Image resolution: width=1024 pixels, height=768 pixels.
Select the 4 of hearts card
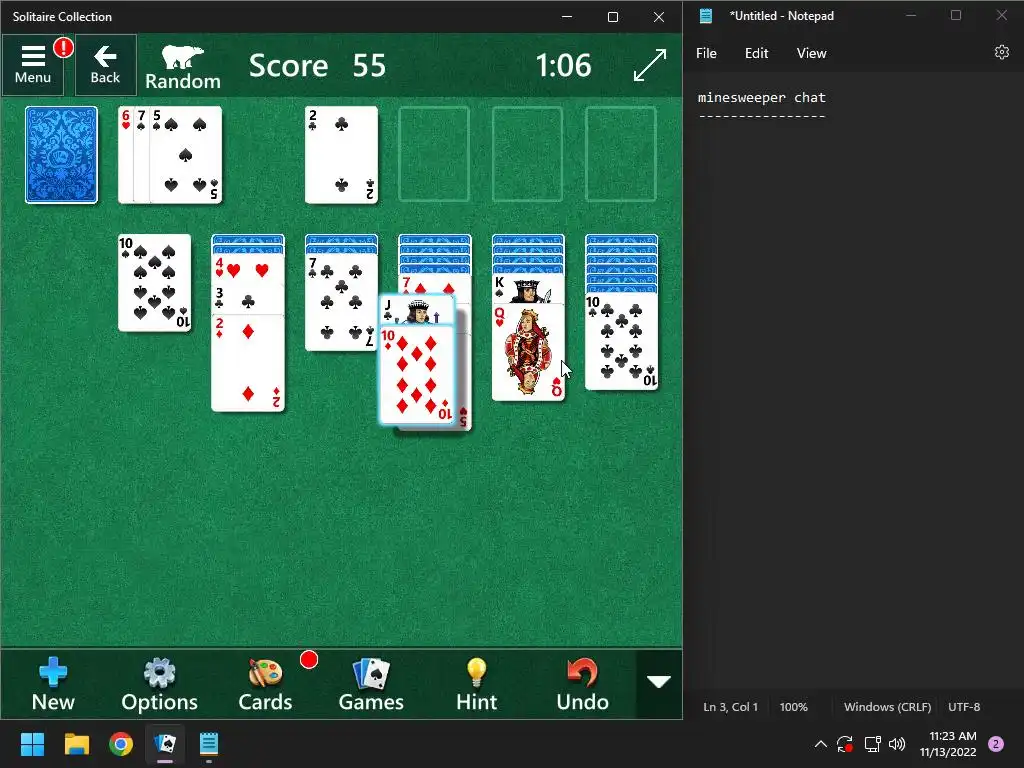pos(248,268)
